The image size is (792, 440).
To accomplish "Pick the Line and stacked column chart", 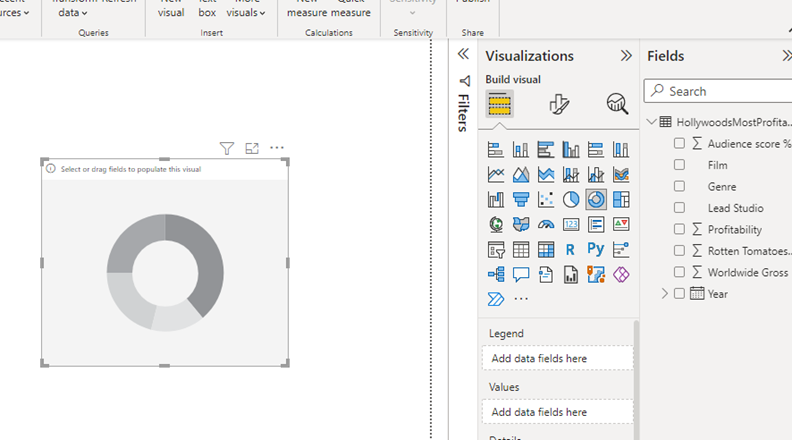I will coord(571,175).
